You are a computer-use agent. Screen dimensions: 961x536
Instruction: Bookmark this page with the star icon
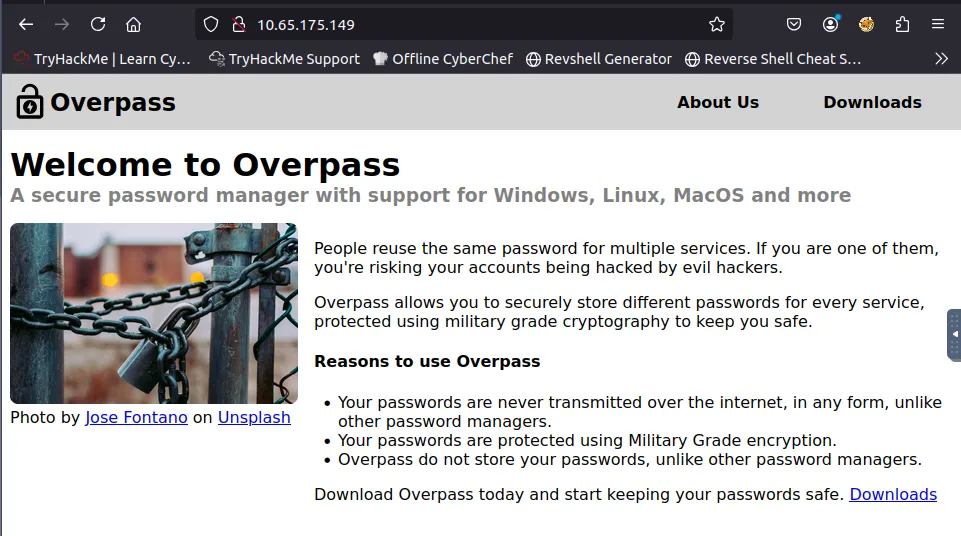click(x=716, y=24)
